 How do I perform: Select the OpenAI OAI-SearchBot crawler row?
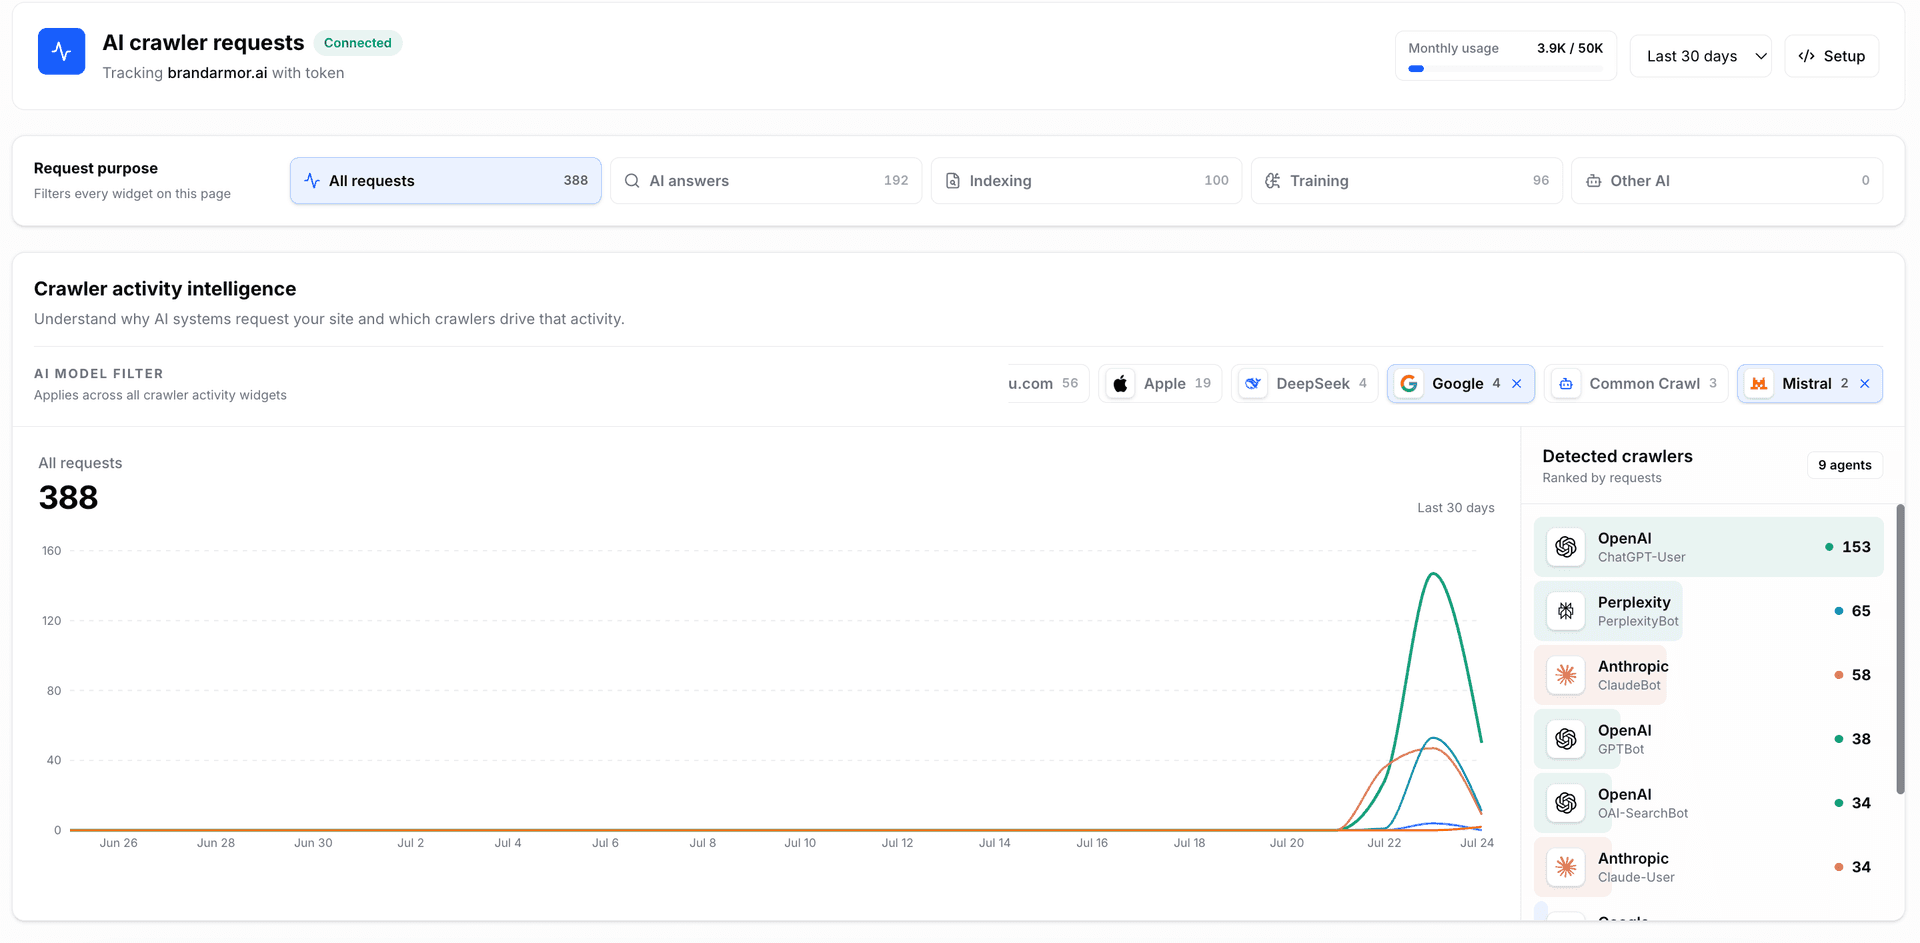click(1708, 803)
